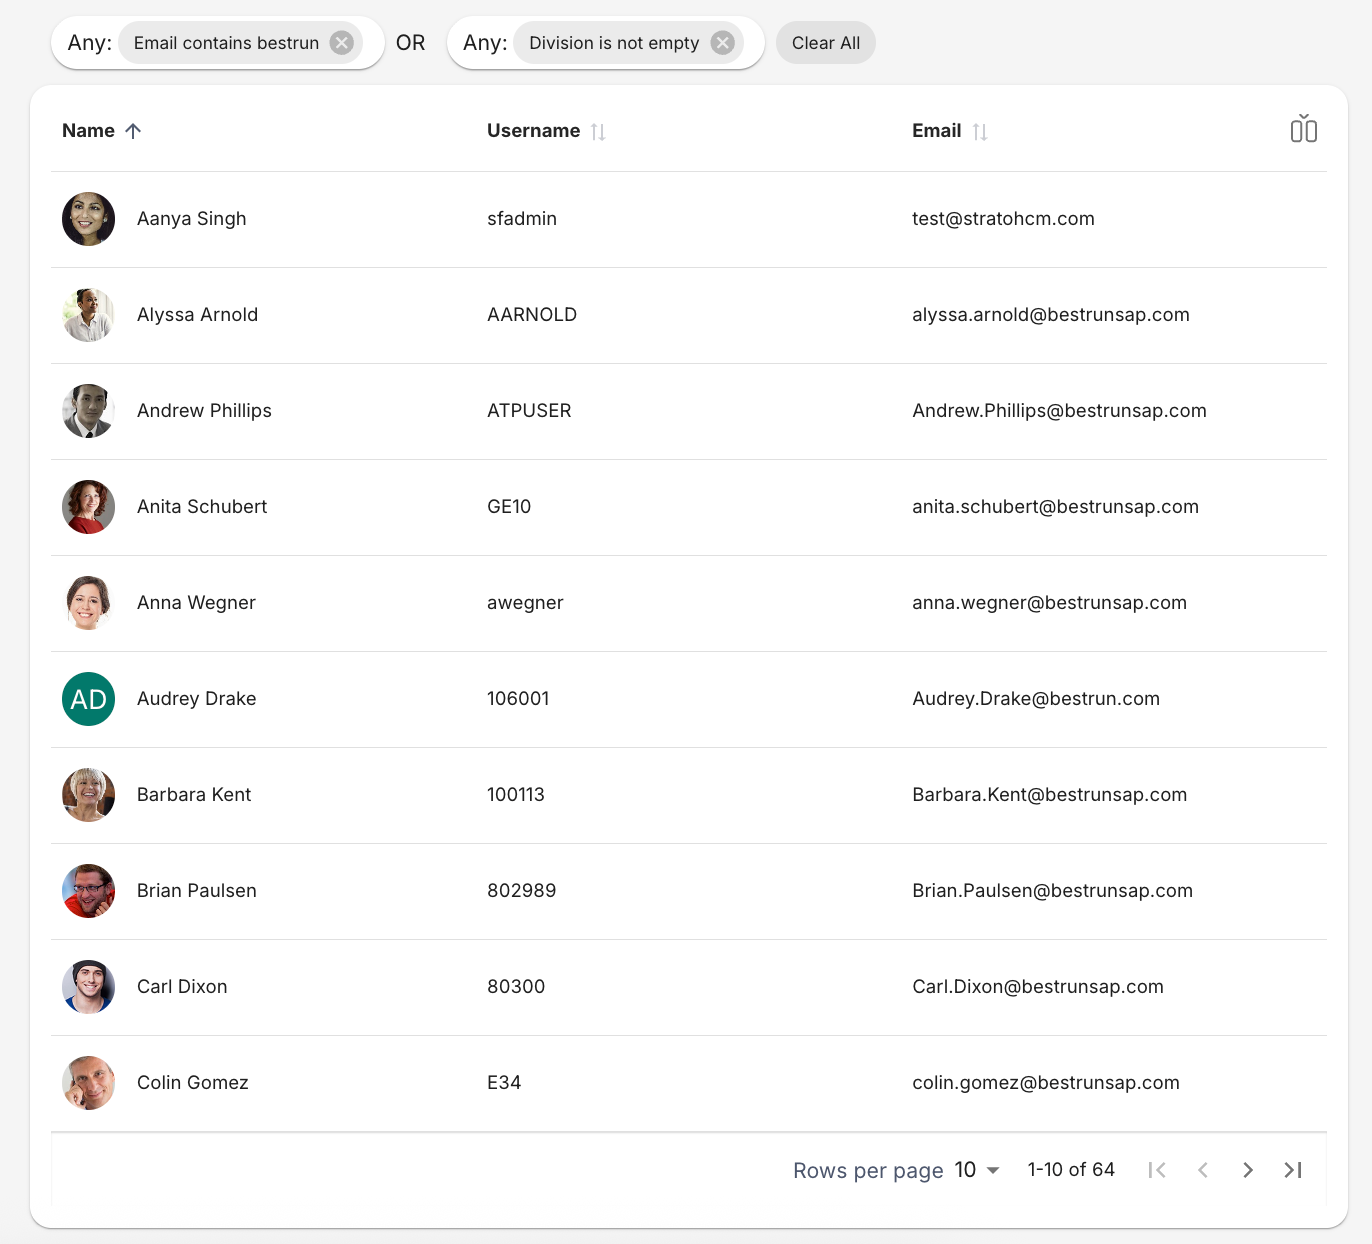Click the Clear All filters button
Viewport: 1372px width, 1244px height.
tap(825, 43)
